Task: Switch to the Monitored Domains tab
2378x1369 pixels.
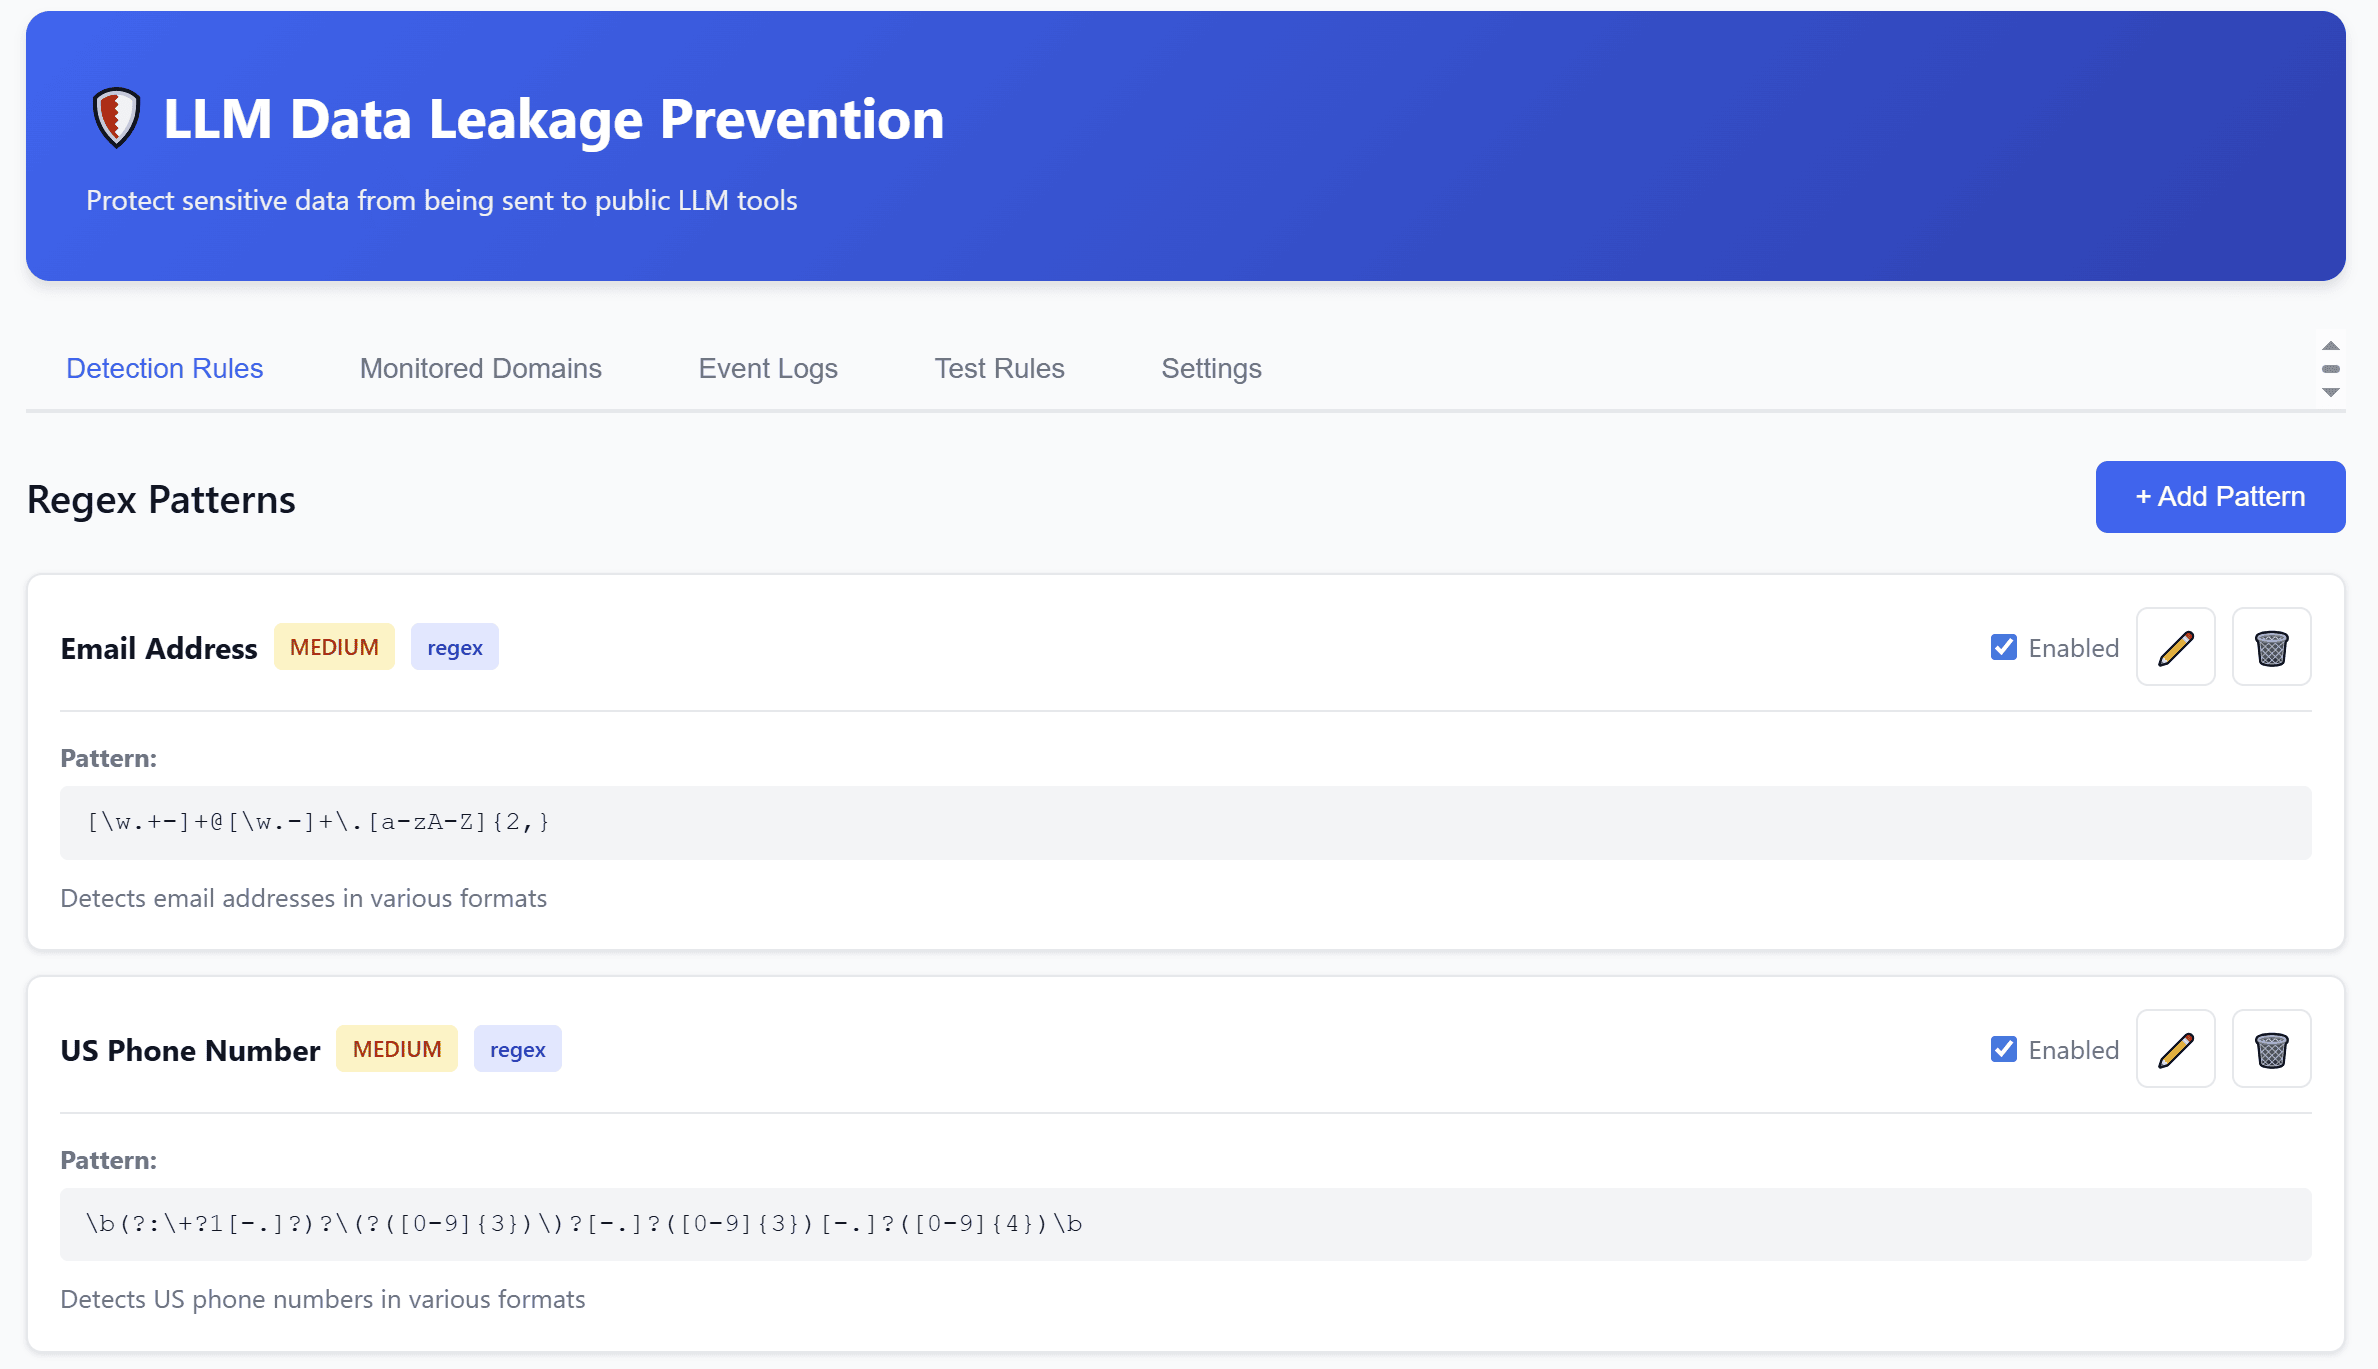Action: click(480, 368)
